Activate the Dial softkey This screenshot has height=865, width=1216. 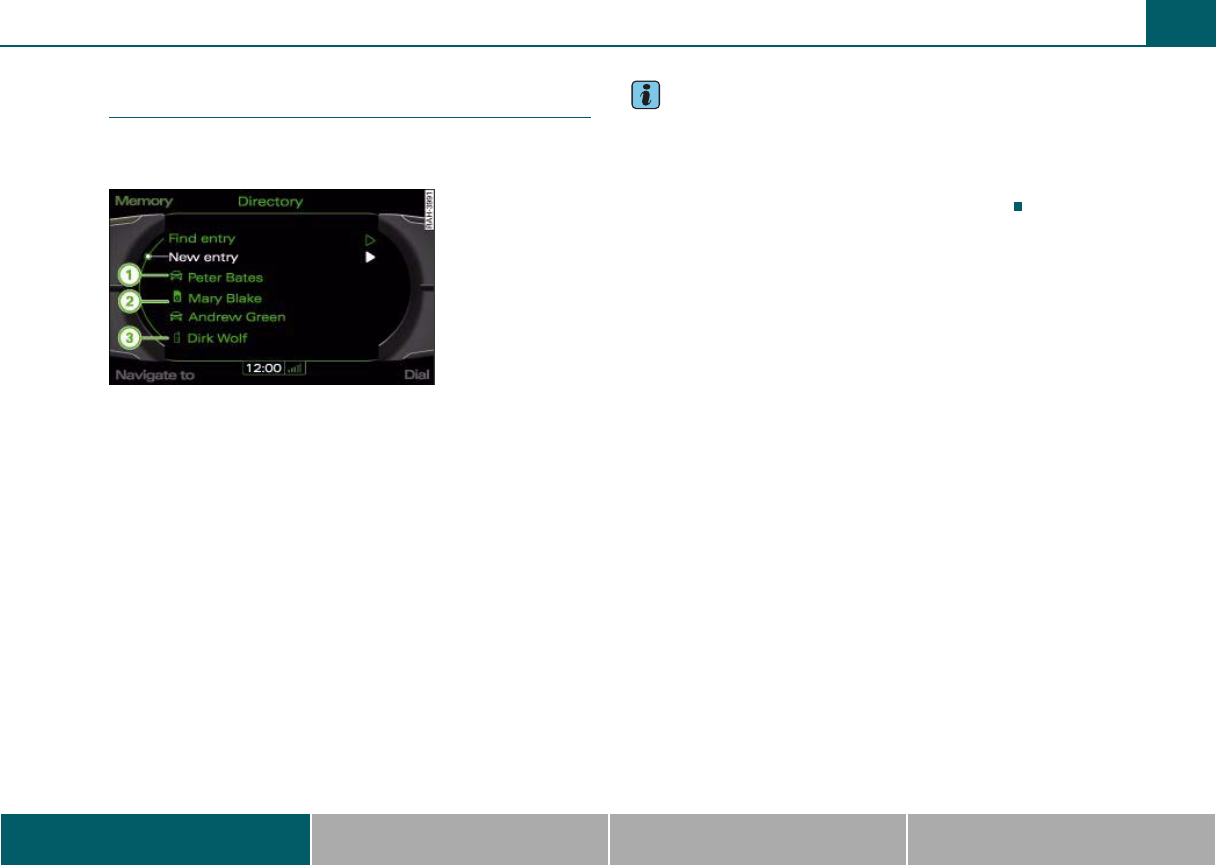click(x=418, y=376)
